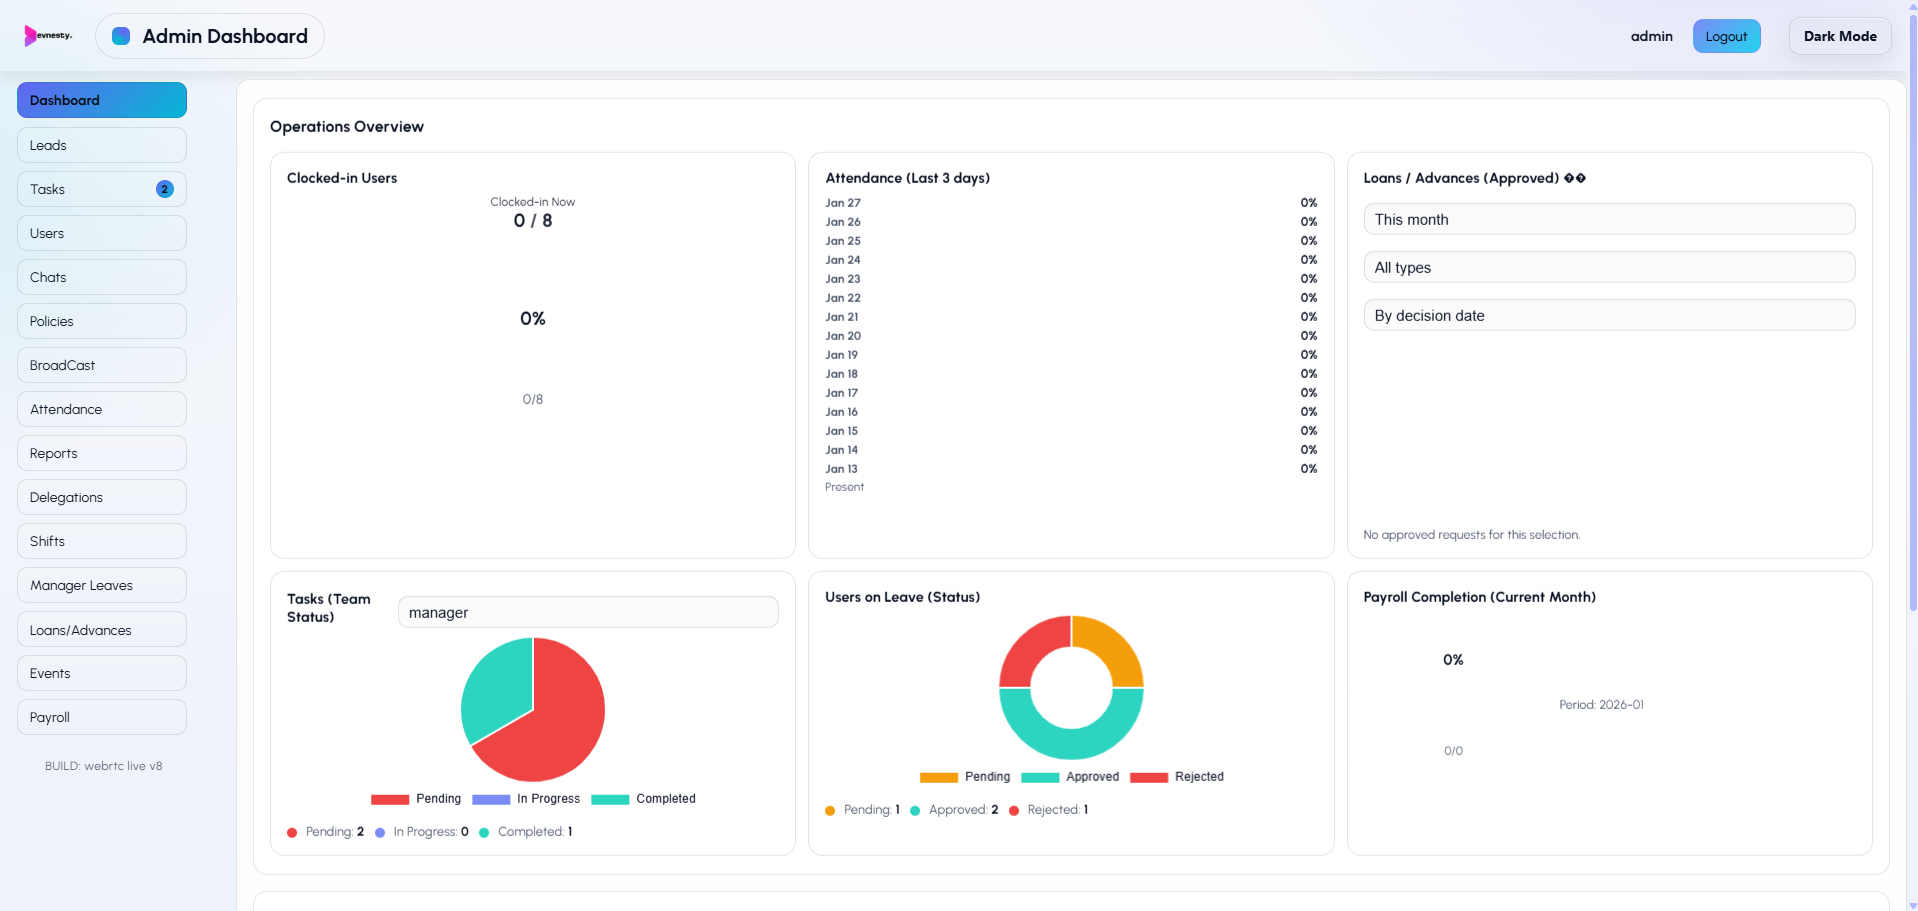
Task: Click the Approved dot in leave status legend
Action: click(913, 810)
